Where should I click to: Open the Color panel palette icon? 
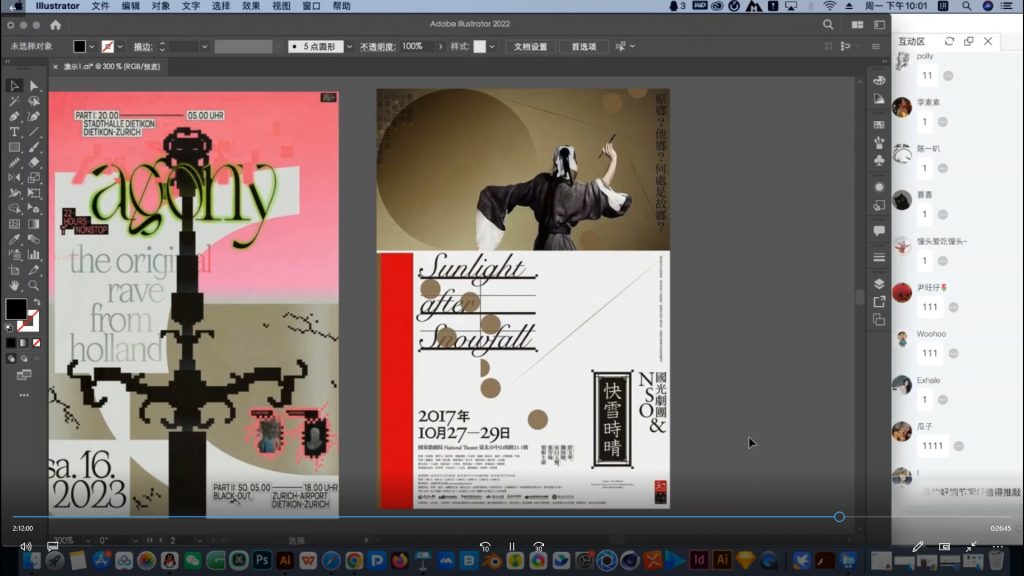click(x=879, y=80)
